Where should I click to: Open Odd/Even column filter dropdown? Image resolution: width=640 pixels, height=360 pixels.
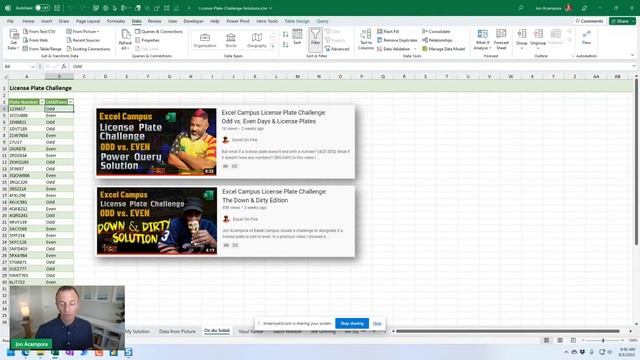click(x=71, y=102)
